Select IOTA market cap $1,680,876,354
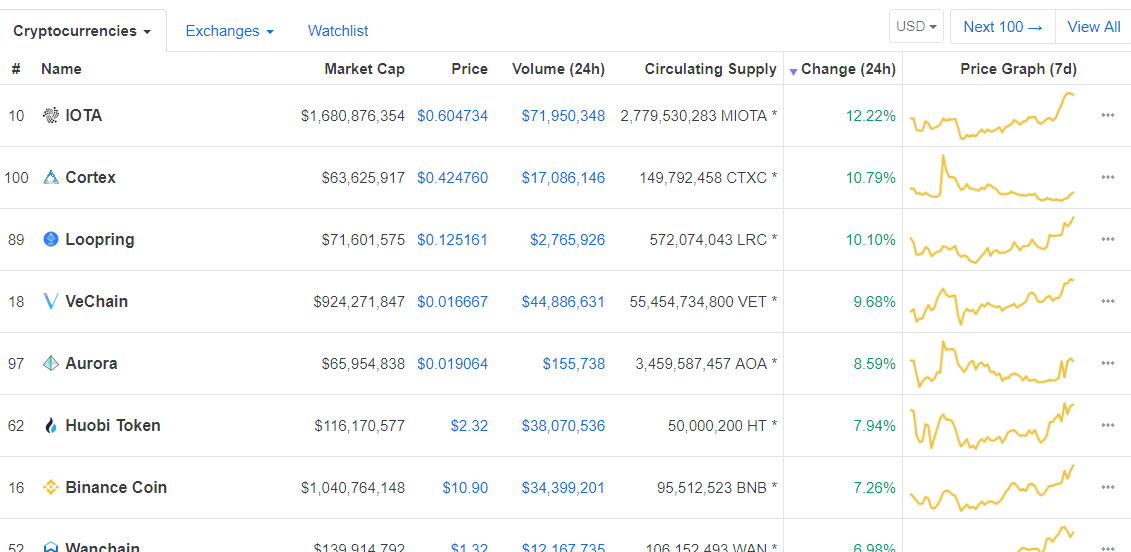Viewport: 1131px width, 552px height. point(353,115)
